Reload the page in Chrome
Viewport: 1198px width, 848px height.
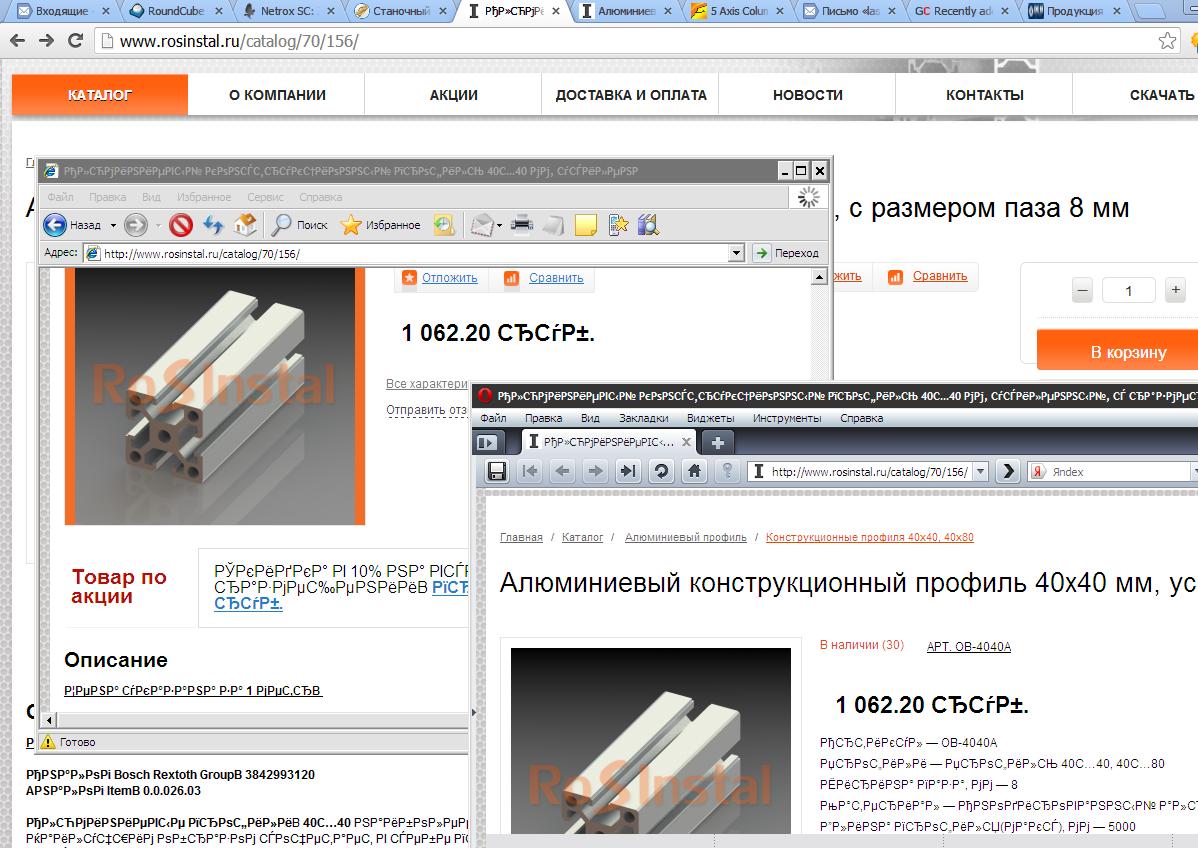coord(76,40)
